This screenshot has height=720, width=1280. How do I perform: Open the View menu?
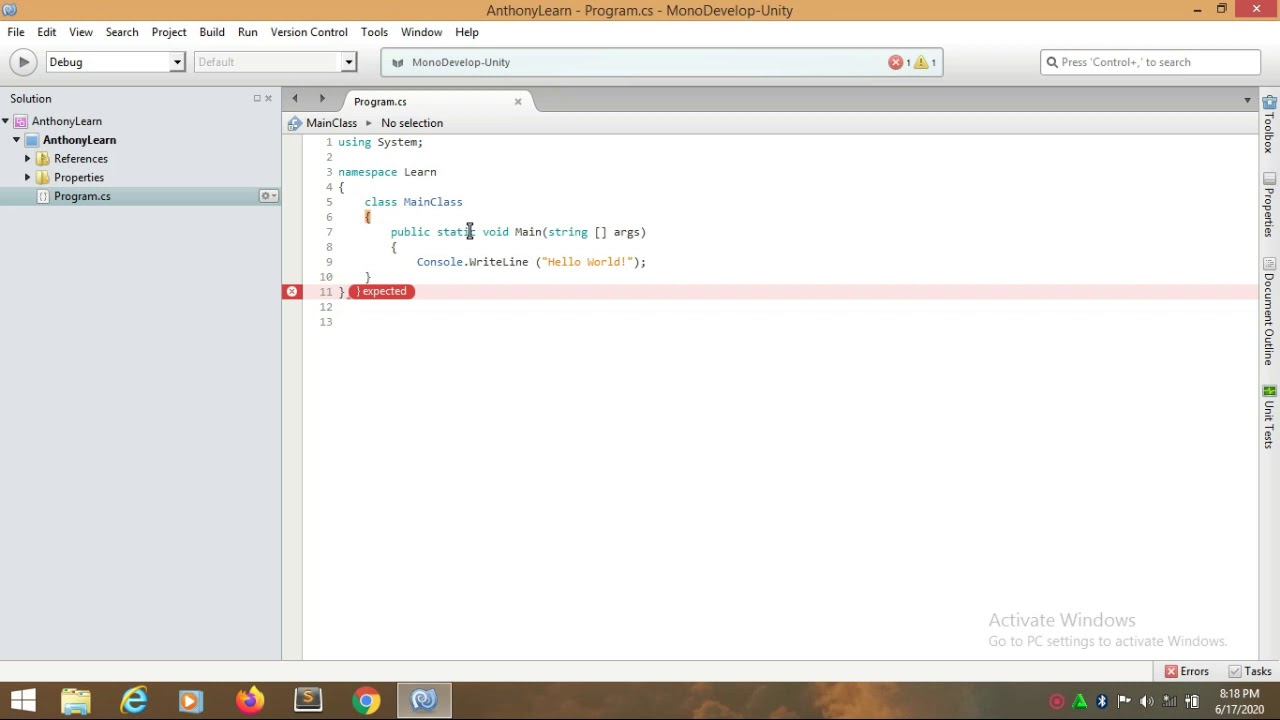pos(81,32)
